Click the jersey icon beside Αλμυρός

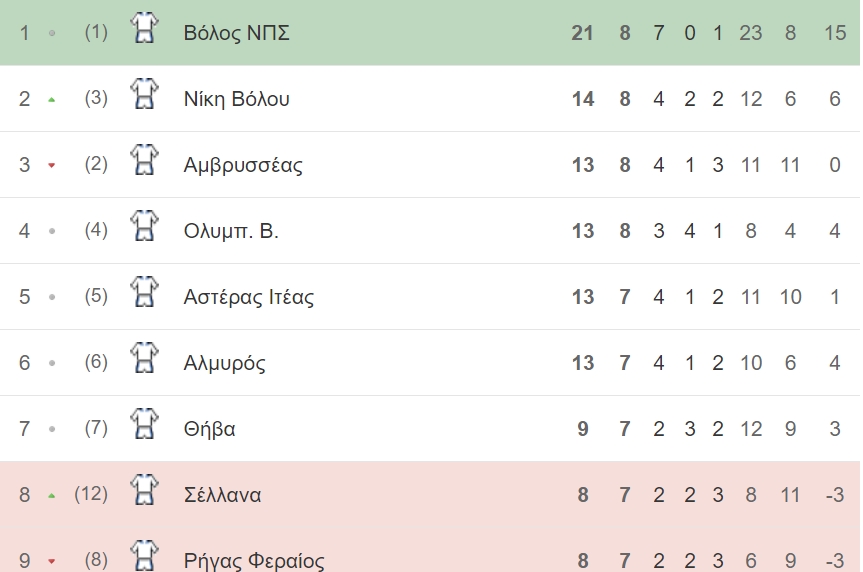[x=144, y=358]
